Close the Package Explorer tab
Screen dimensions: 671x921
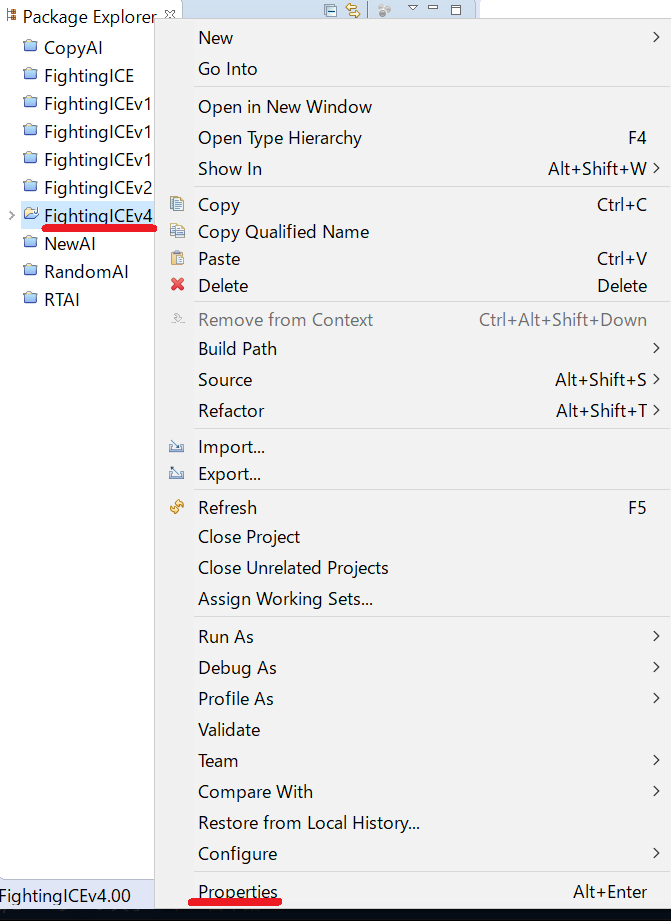click(x=170, y=14)
